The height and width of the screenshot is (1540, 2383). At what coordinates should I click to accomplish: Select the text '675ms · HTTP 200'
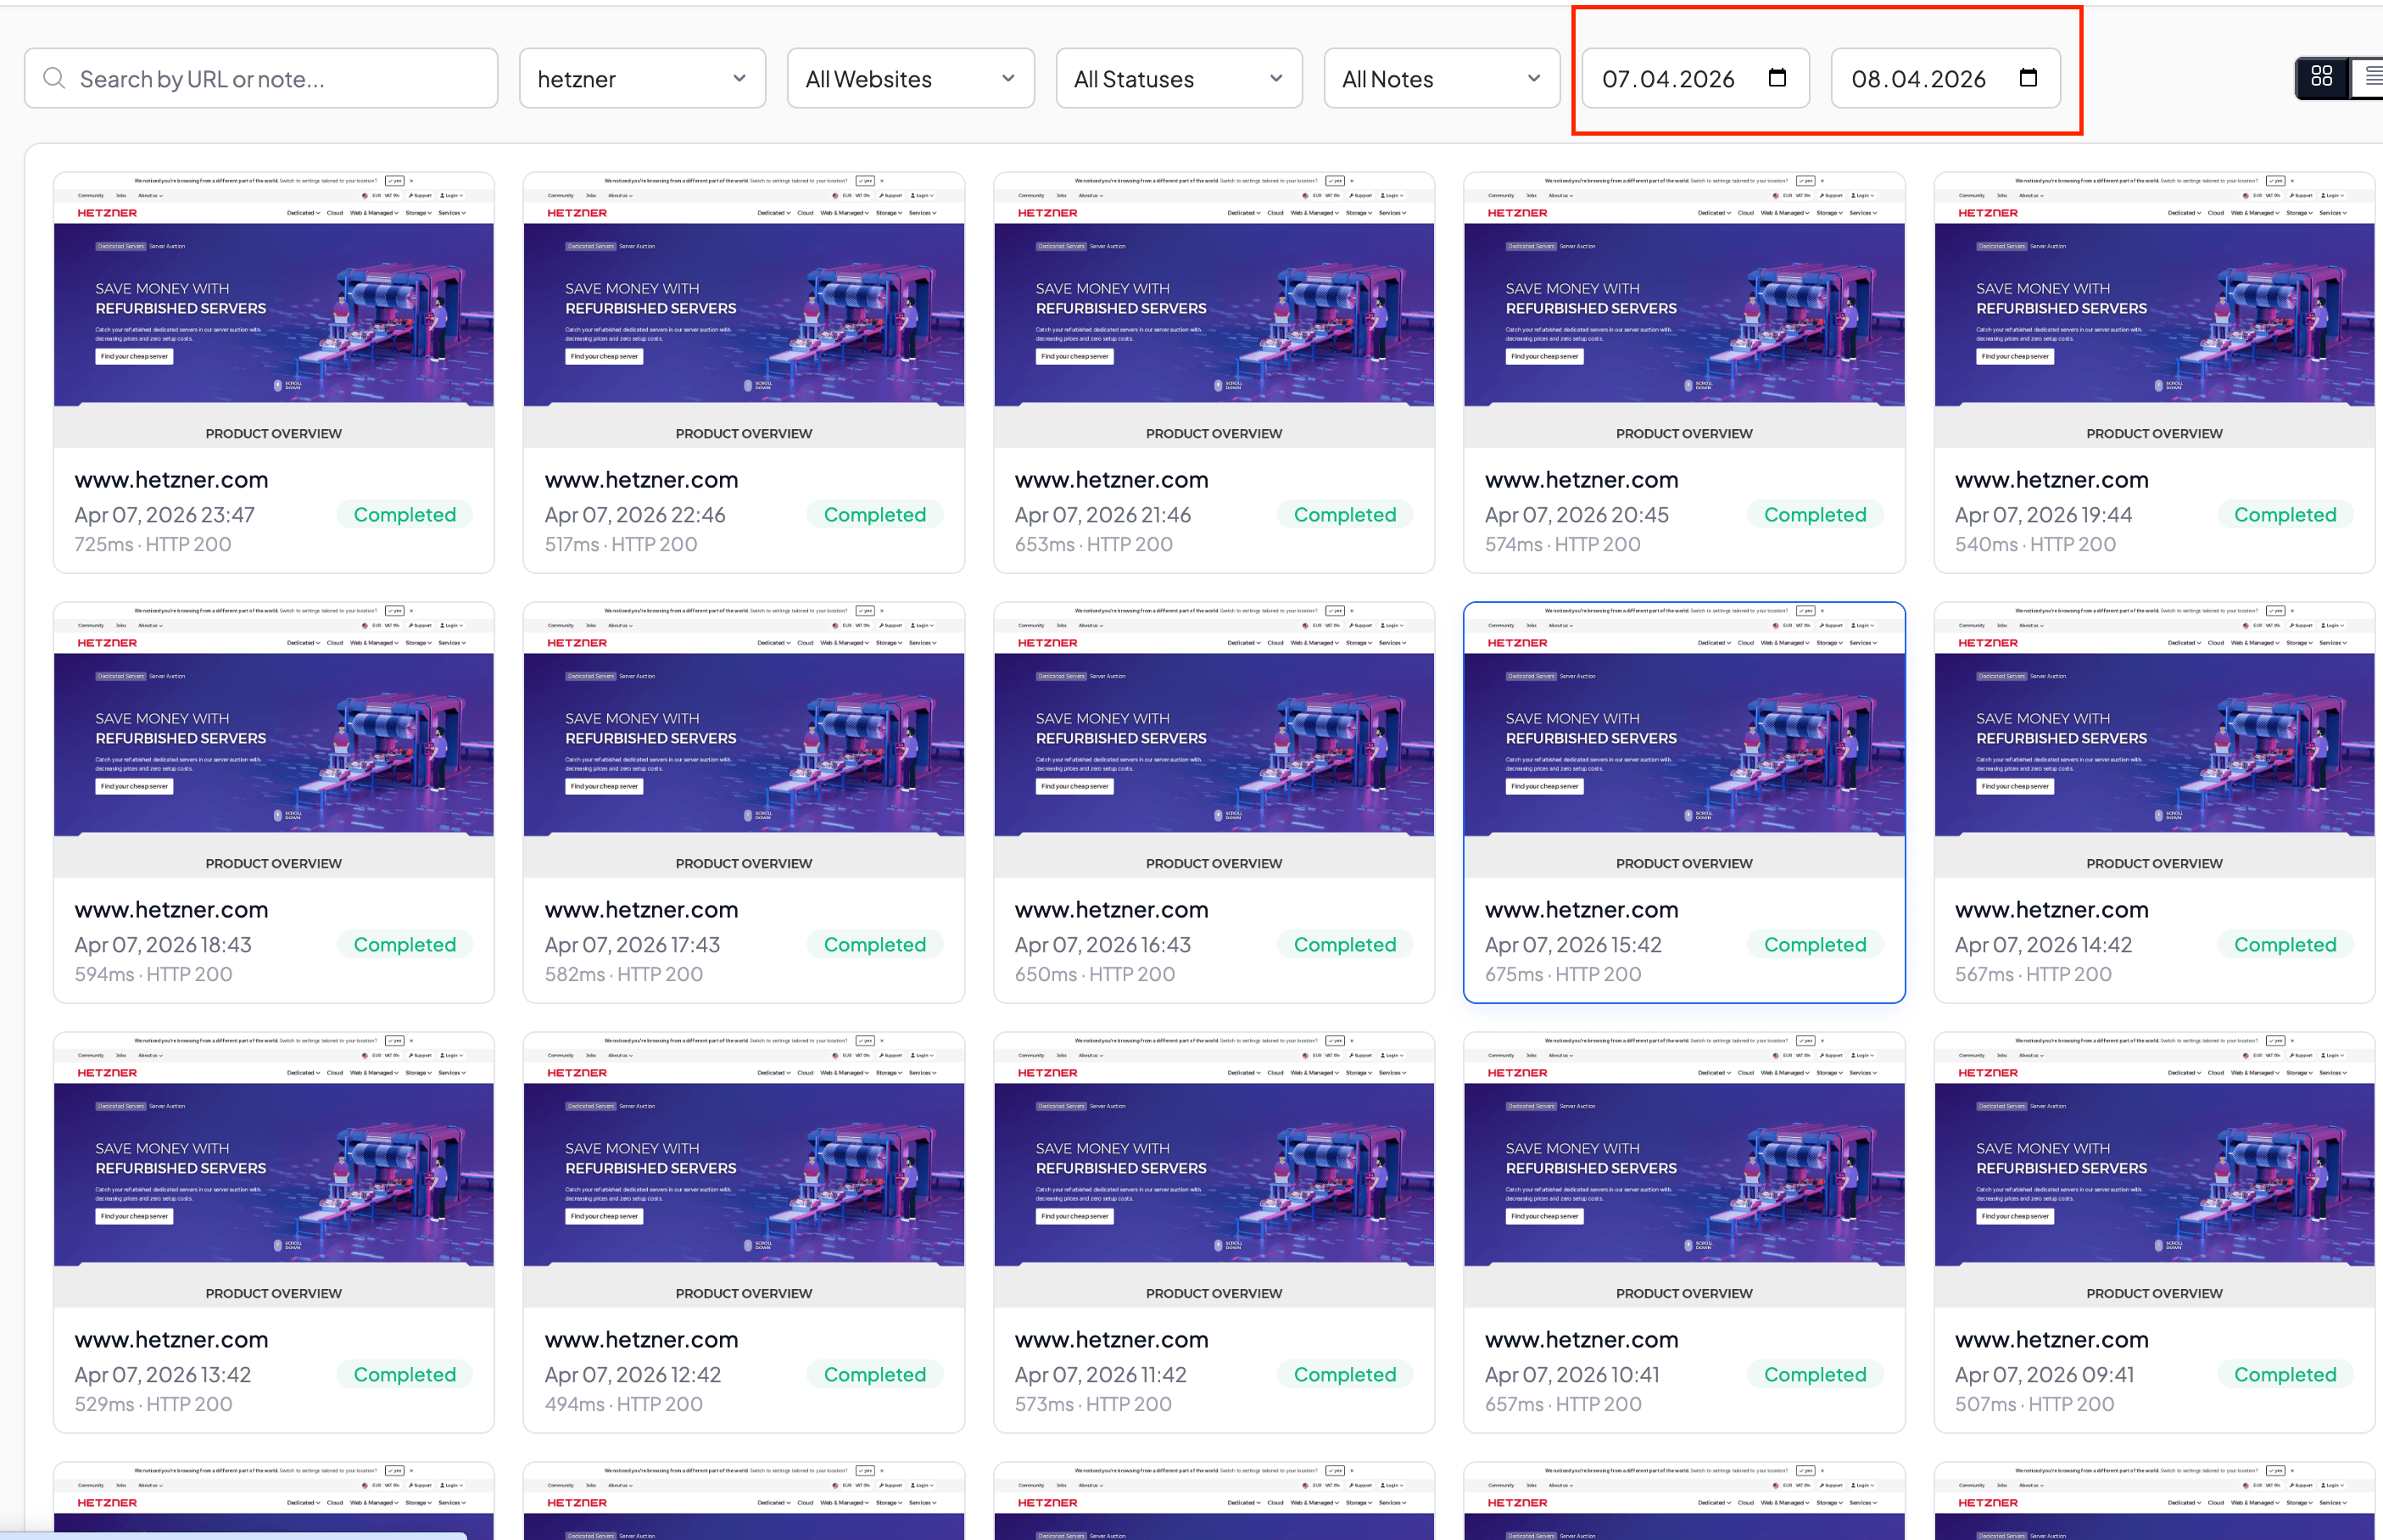(1562, 974)
